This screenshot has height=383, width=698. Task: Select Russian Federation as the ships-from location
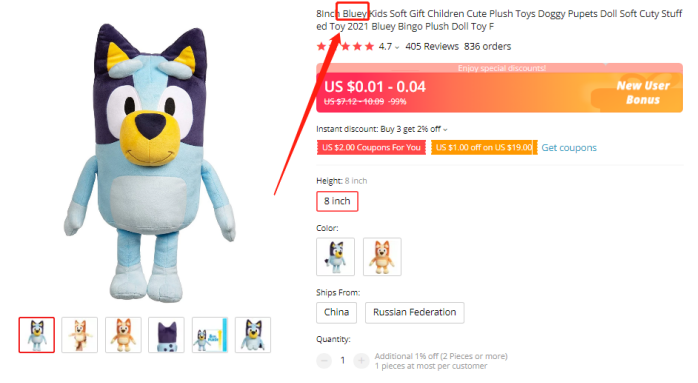(x=414, y=312)
